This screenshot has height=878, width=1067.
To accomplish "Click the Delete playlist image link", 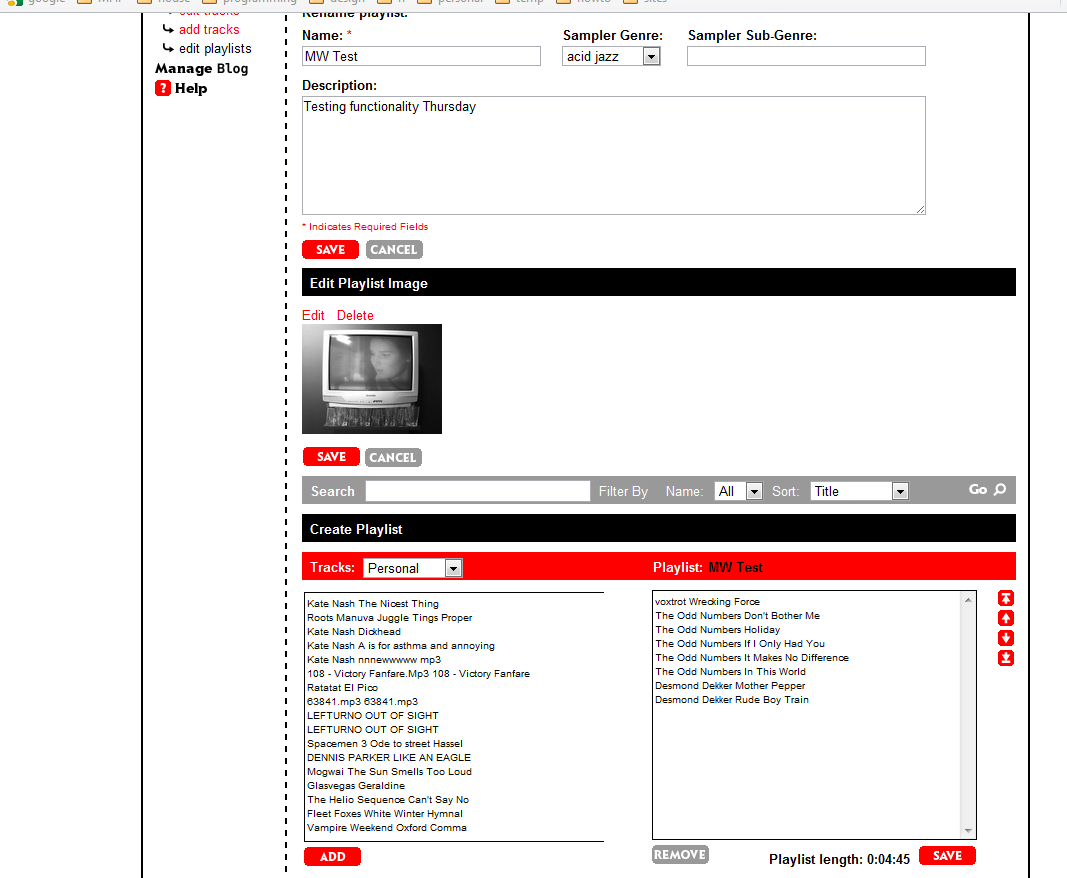I will (355, 315).
